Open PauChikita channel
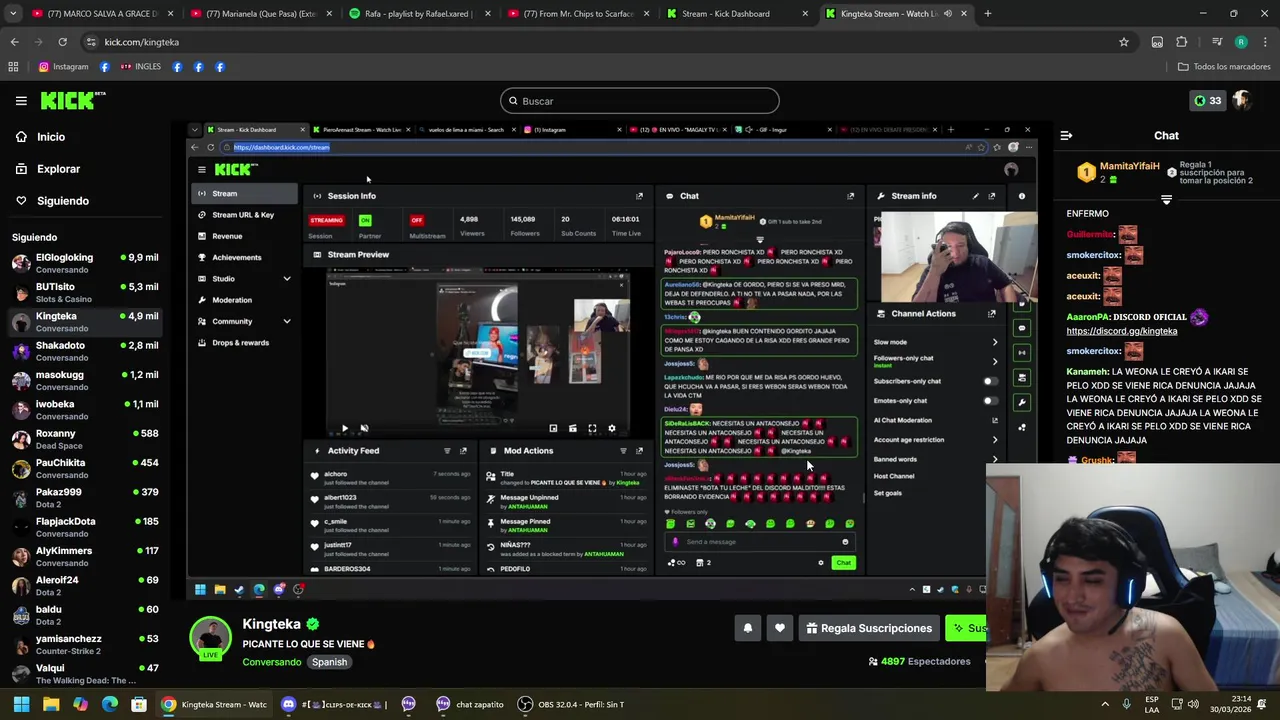This screenshot has height=720, width=1280. [85, 469]
